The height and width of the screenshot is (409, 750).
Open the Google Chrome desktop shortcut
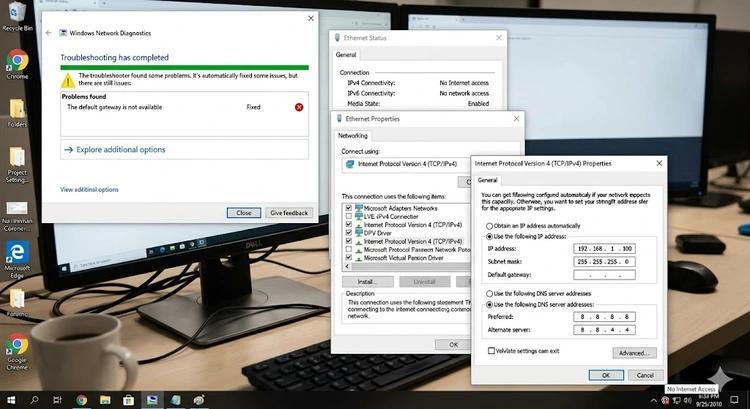(17, 352)
